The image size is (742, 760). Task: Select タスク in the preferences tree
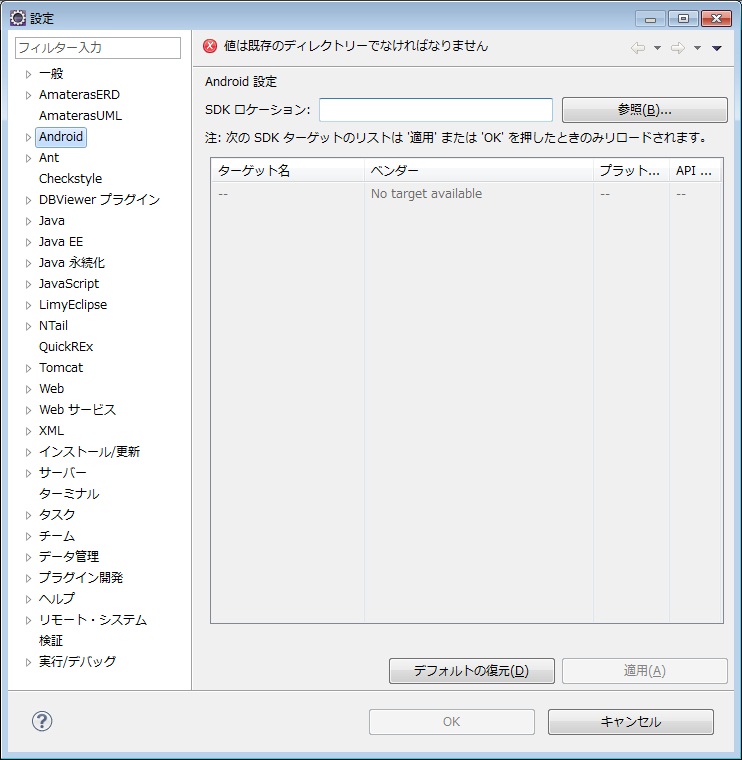[x=57, y=515]
